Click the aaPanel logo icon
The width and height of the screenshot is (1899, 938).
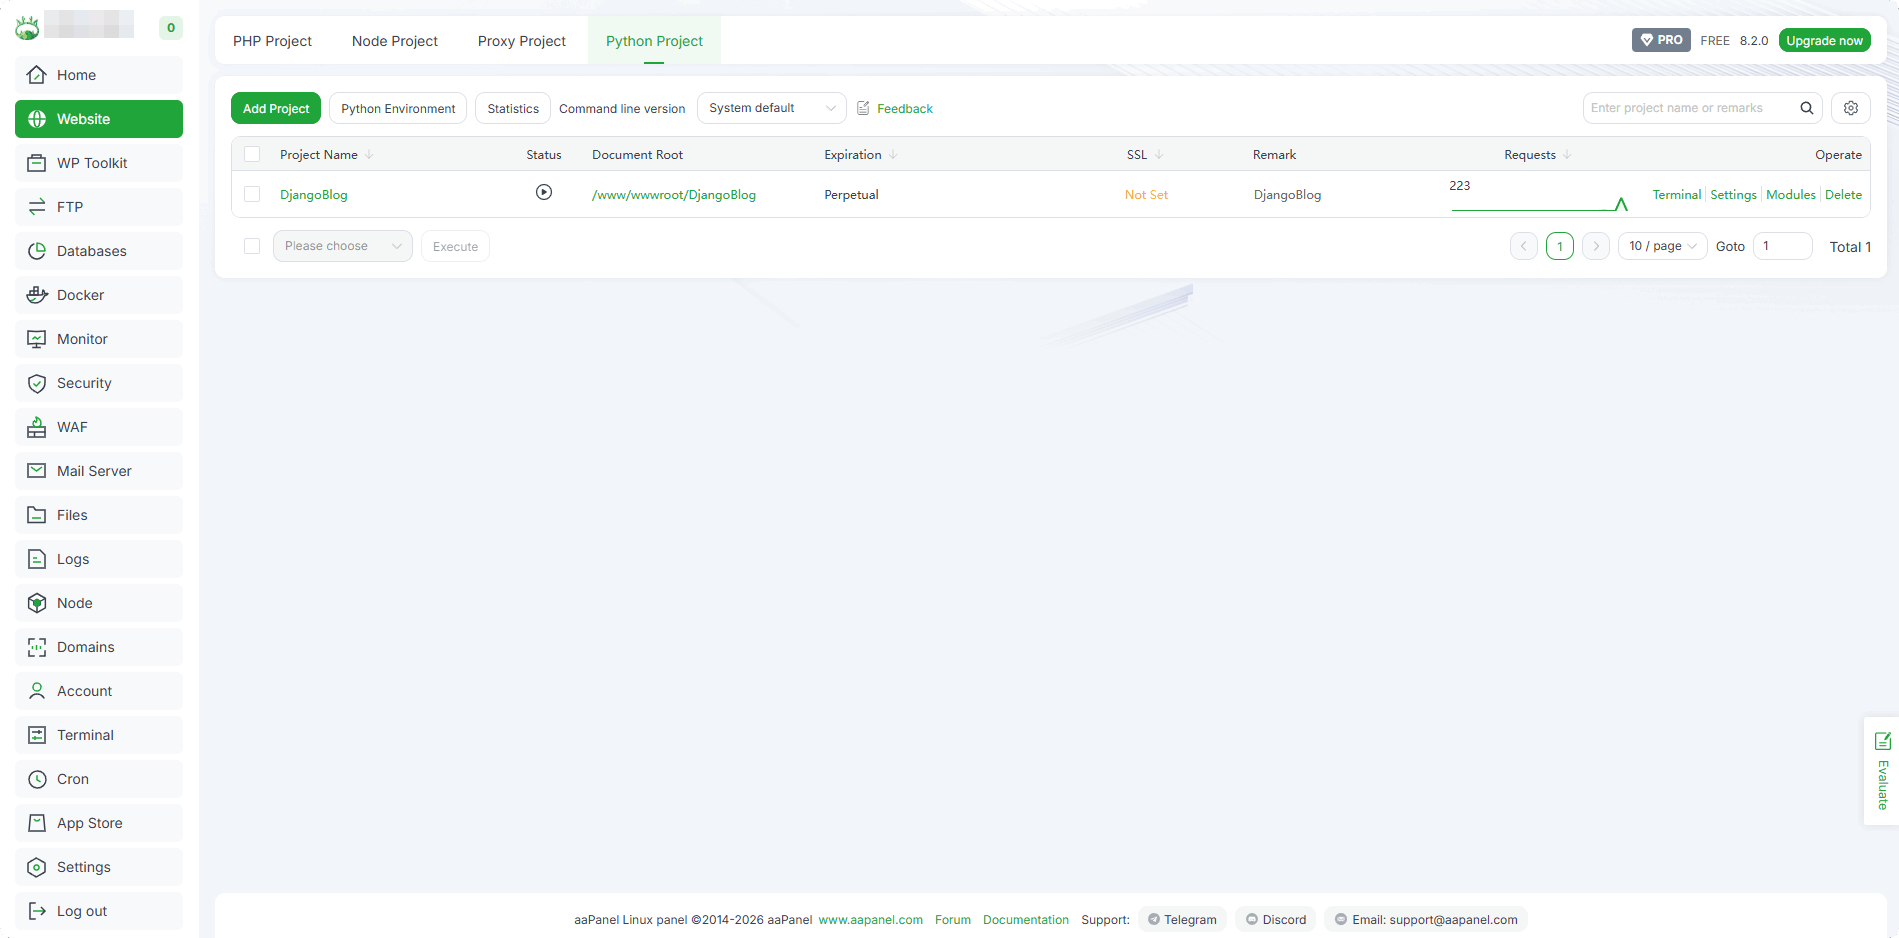[x=27, y=28]
